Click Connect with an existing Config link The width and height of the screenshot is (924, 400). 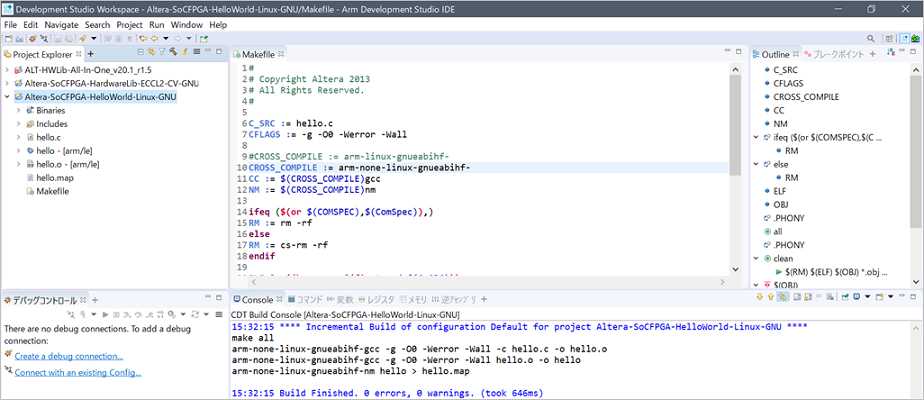point(78,372)
